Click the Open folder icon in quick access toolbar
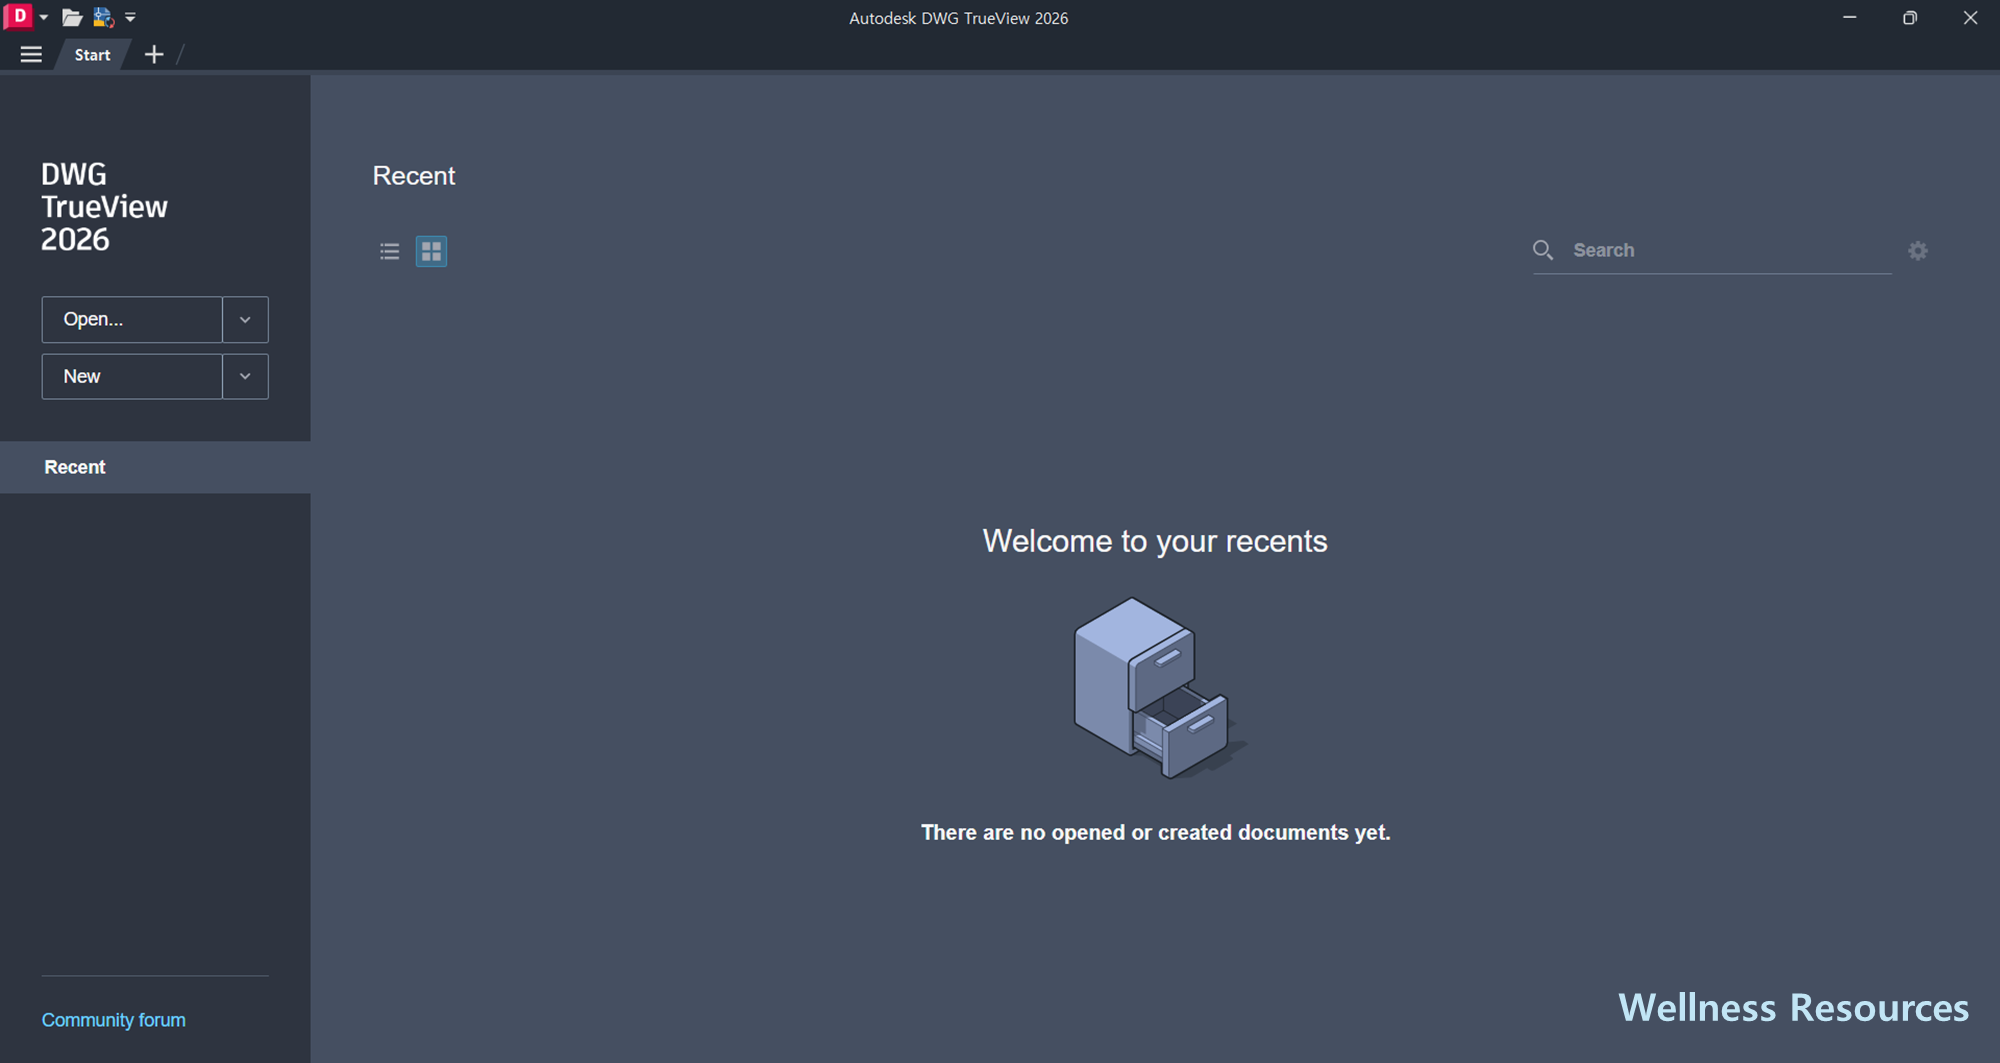2000x1063 pixels. pos(72,17)
